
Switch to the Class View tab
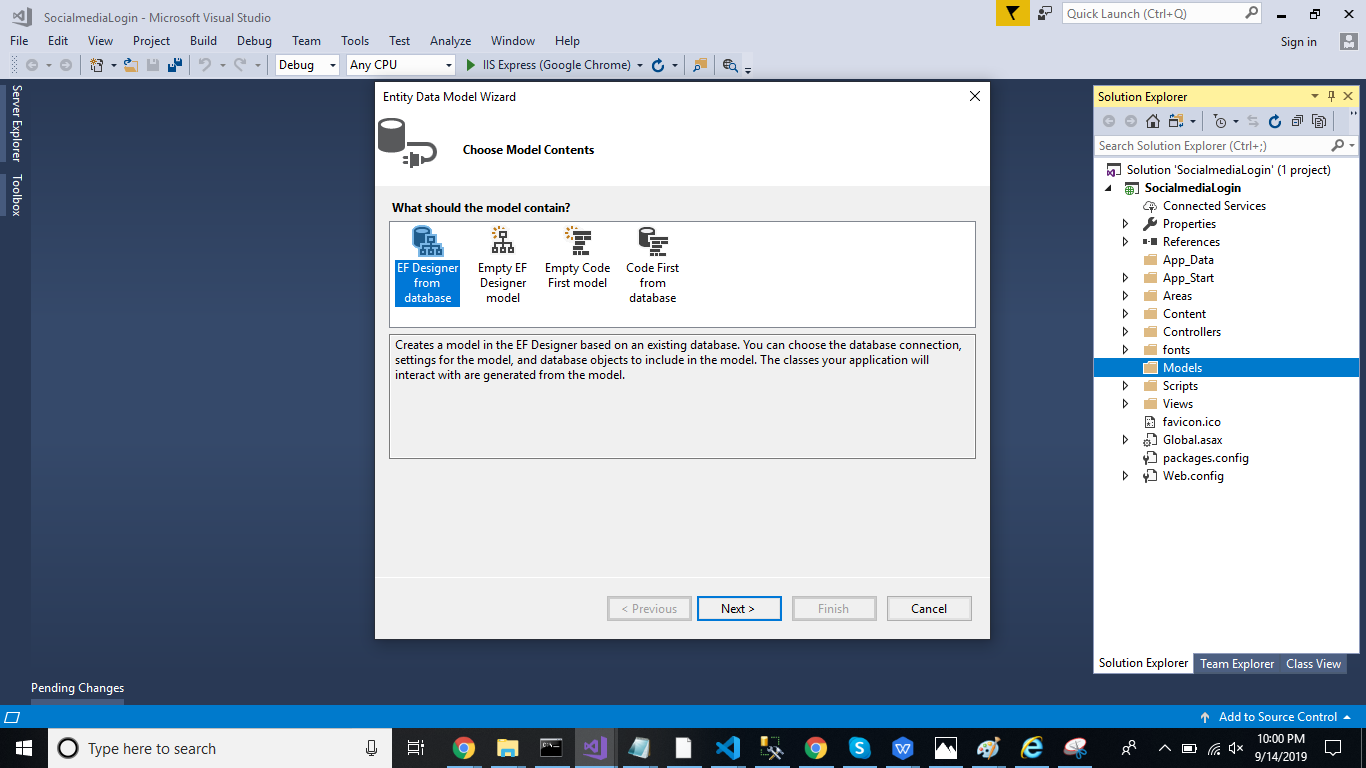click(1313, 663)
